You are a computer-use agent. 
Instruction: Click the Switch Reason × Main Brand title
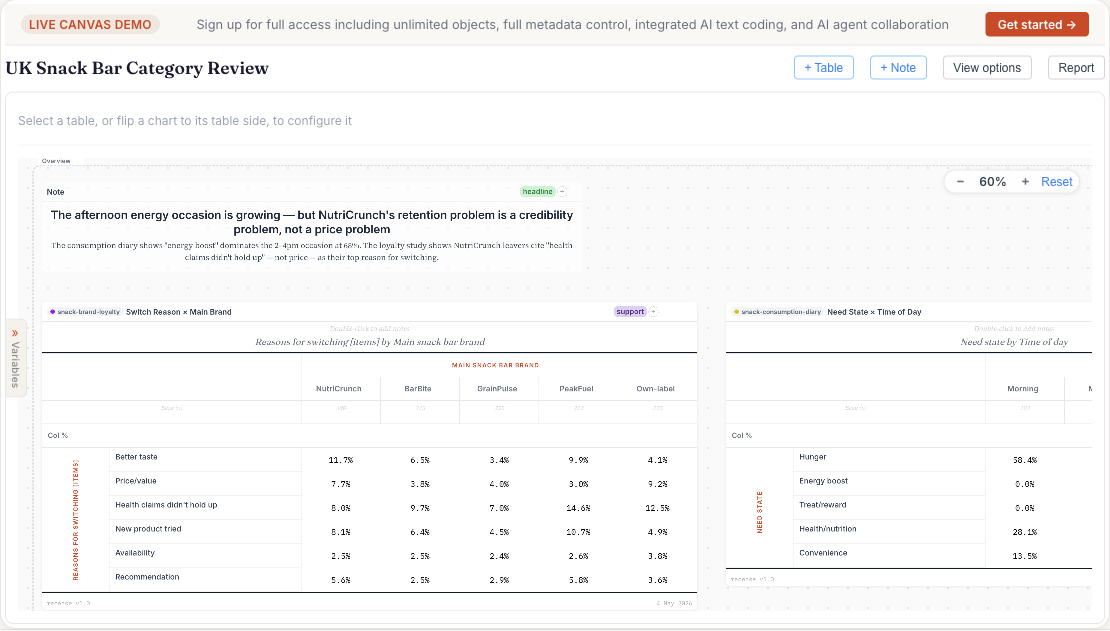(178, 312)
